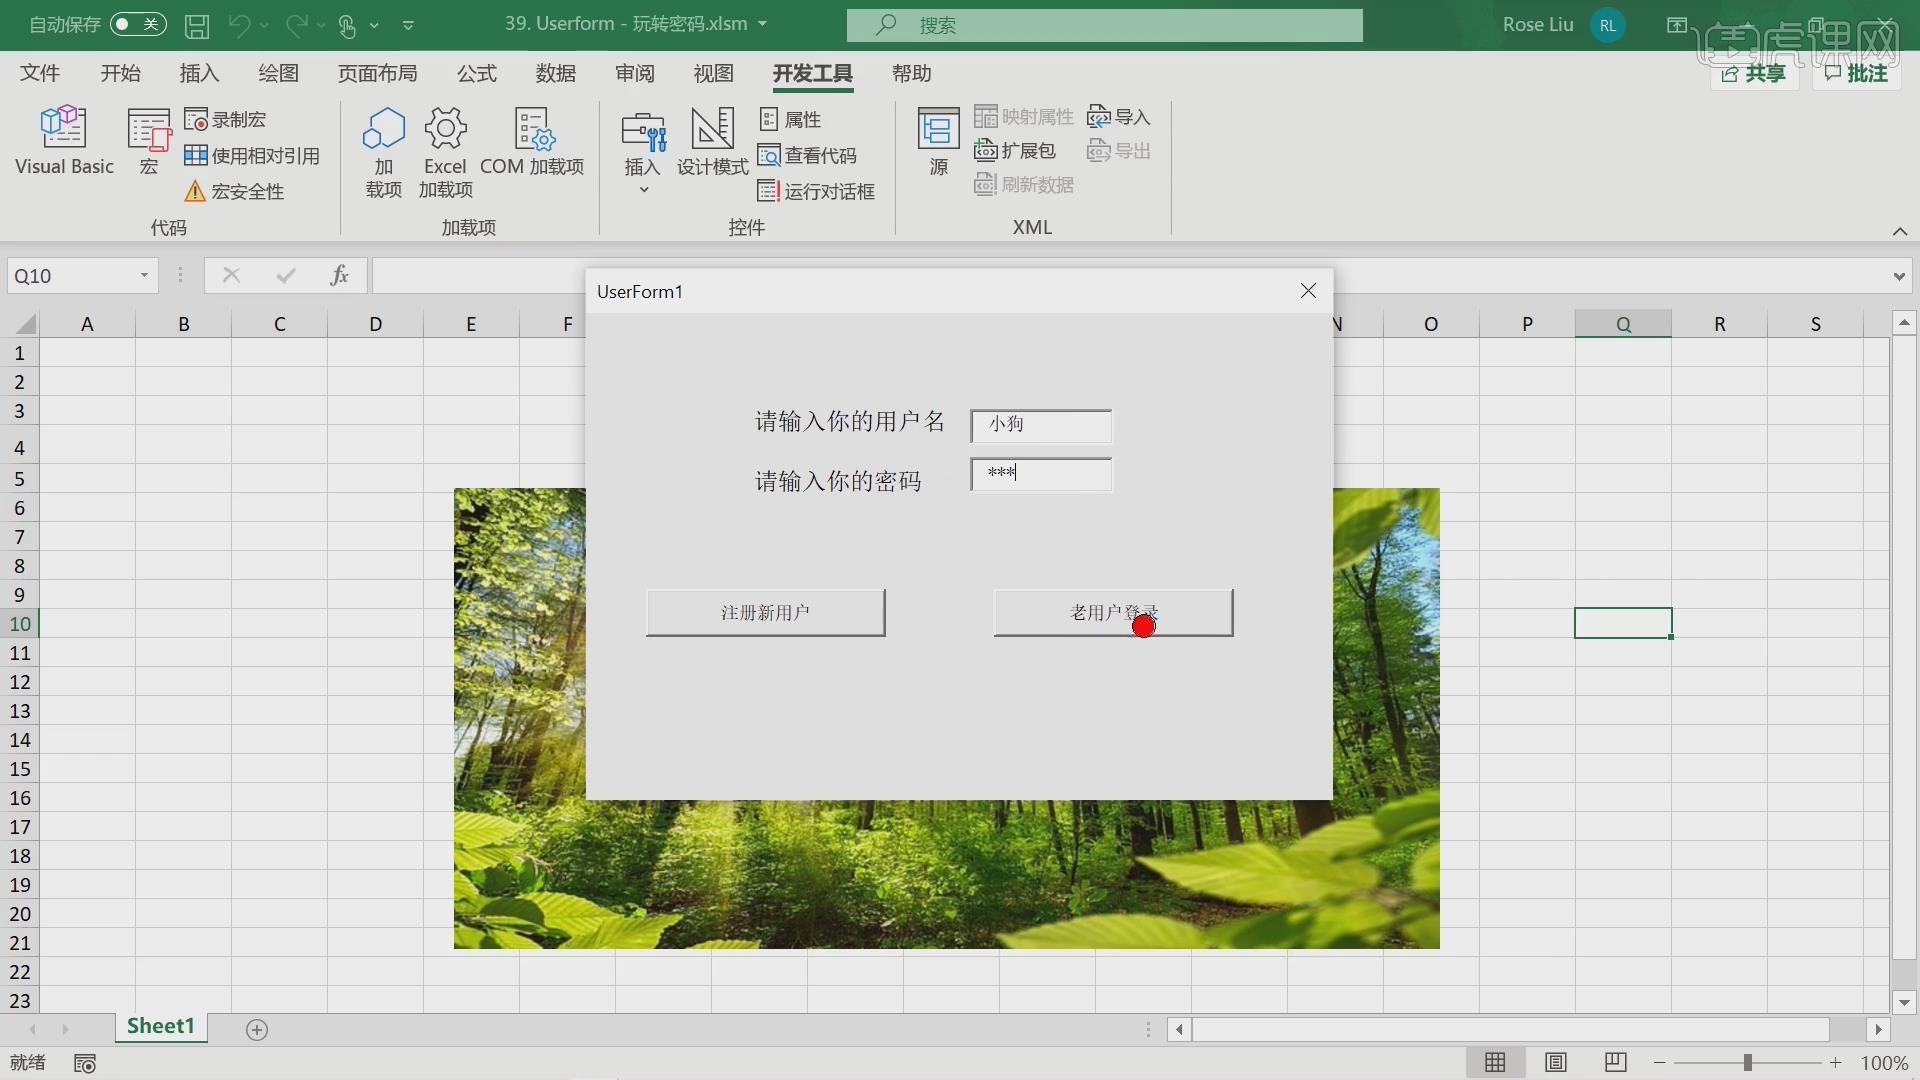Add a new sheet with the plus button
The image size is (1920, 1080).
point(257,1029)
